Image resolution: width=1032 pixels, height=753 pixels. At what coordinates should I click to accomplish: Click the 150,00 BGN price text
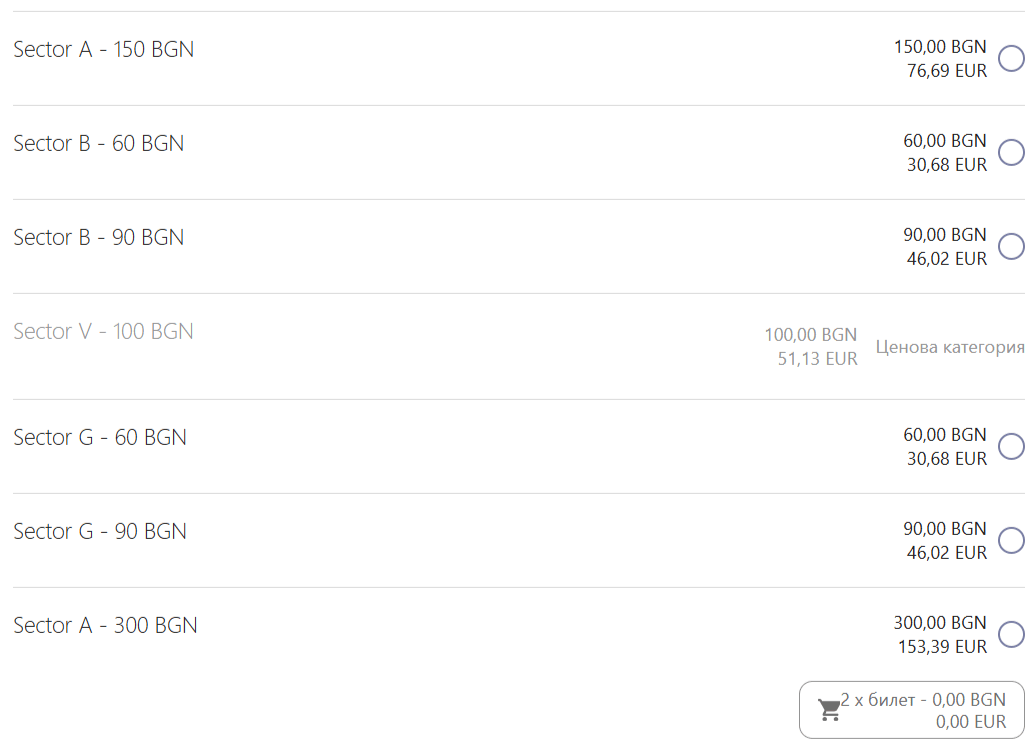click(x=940, y=47)
